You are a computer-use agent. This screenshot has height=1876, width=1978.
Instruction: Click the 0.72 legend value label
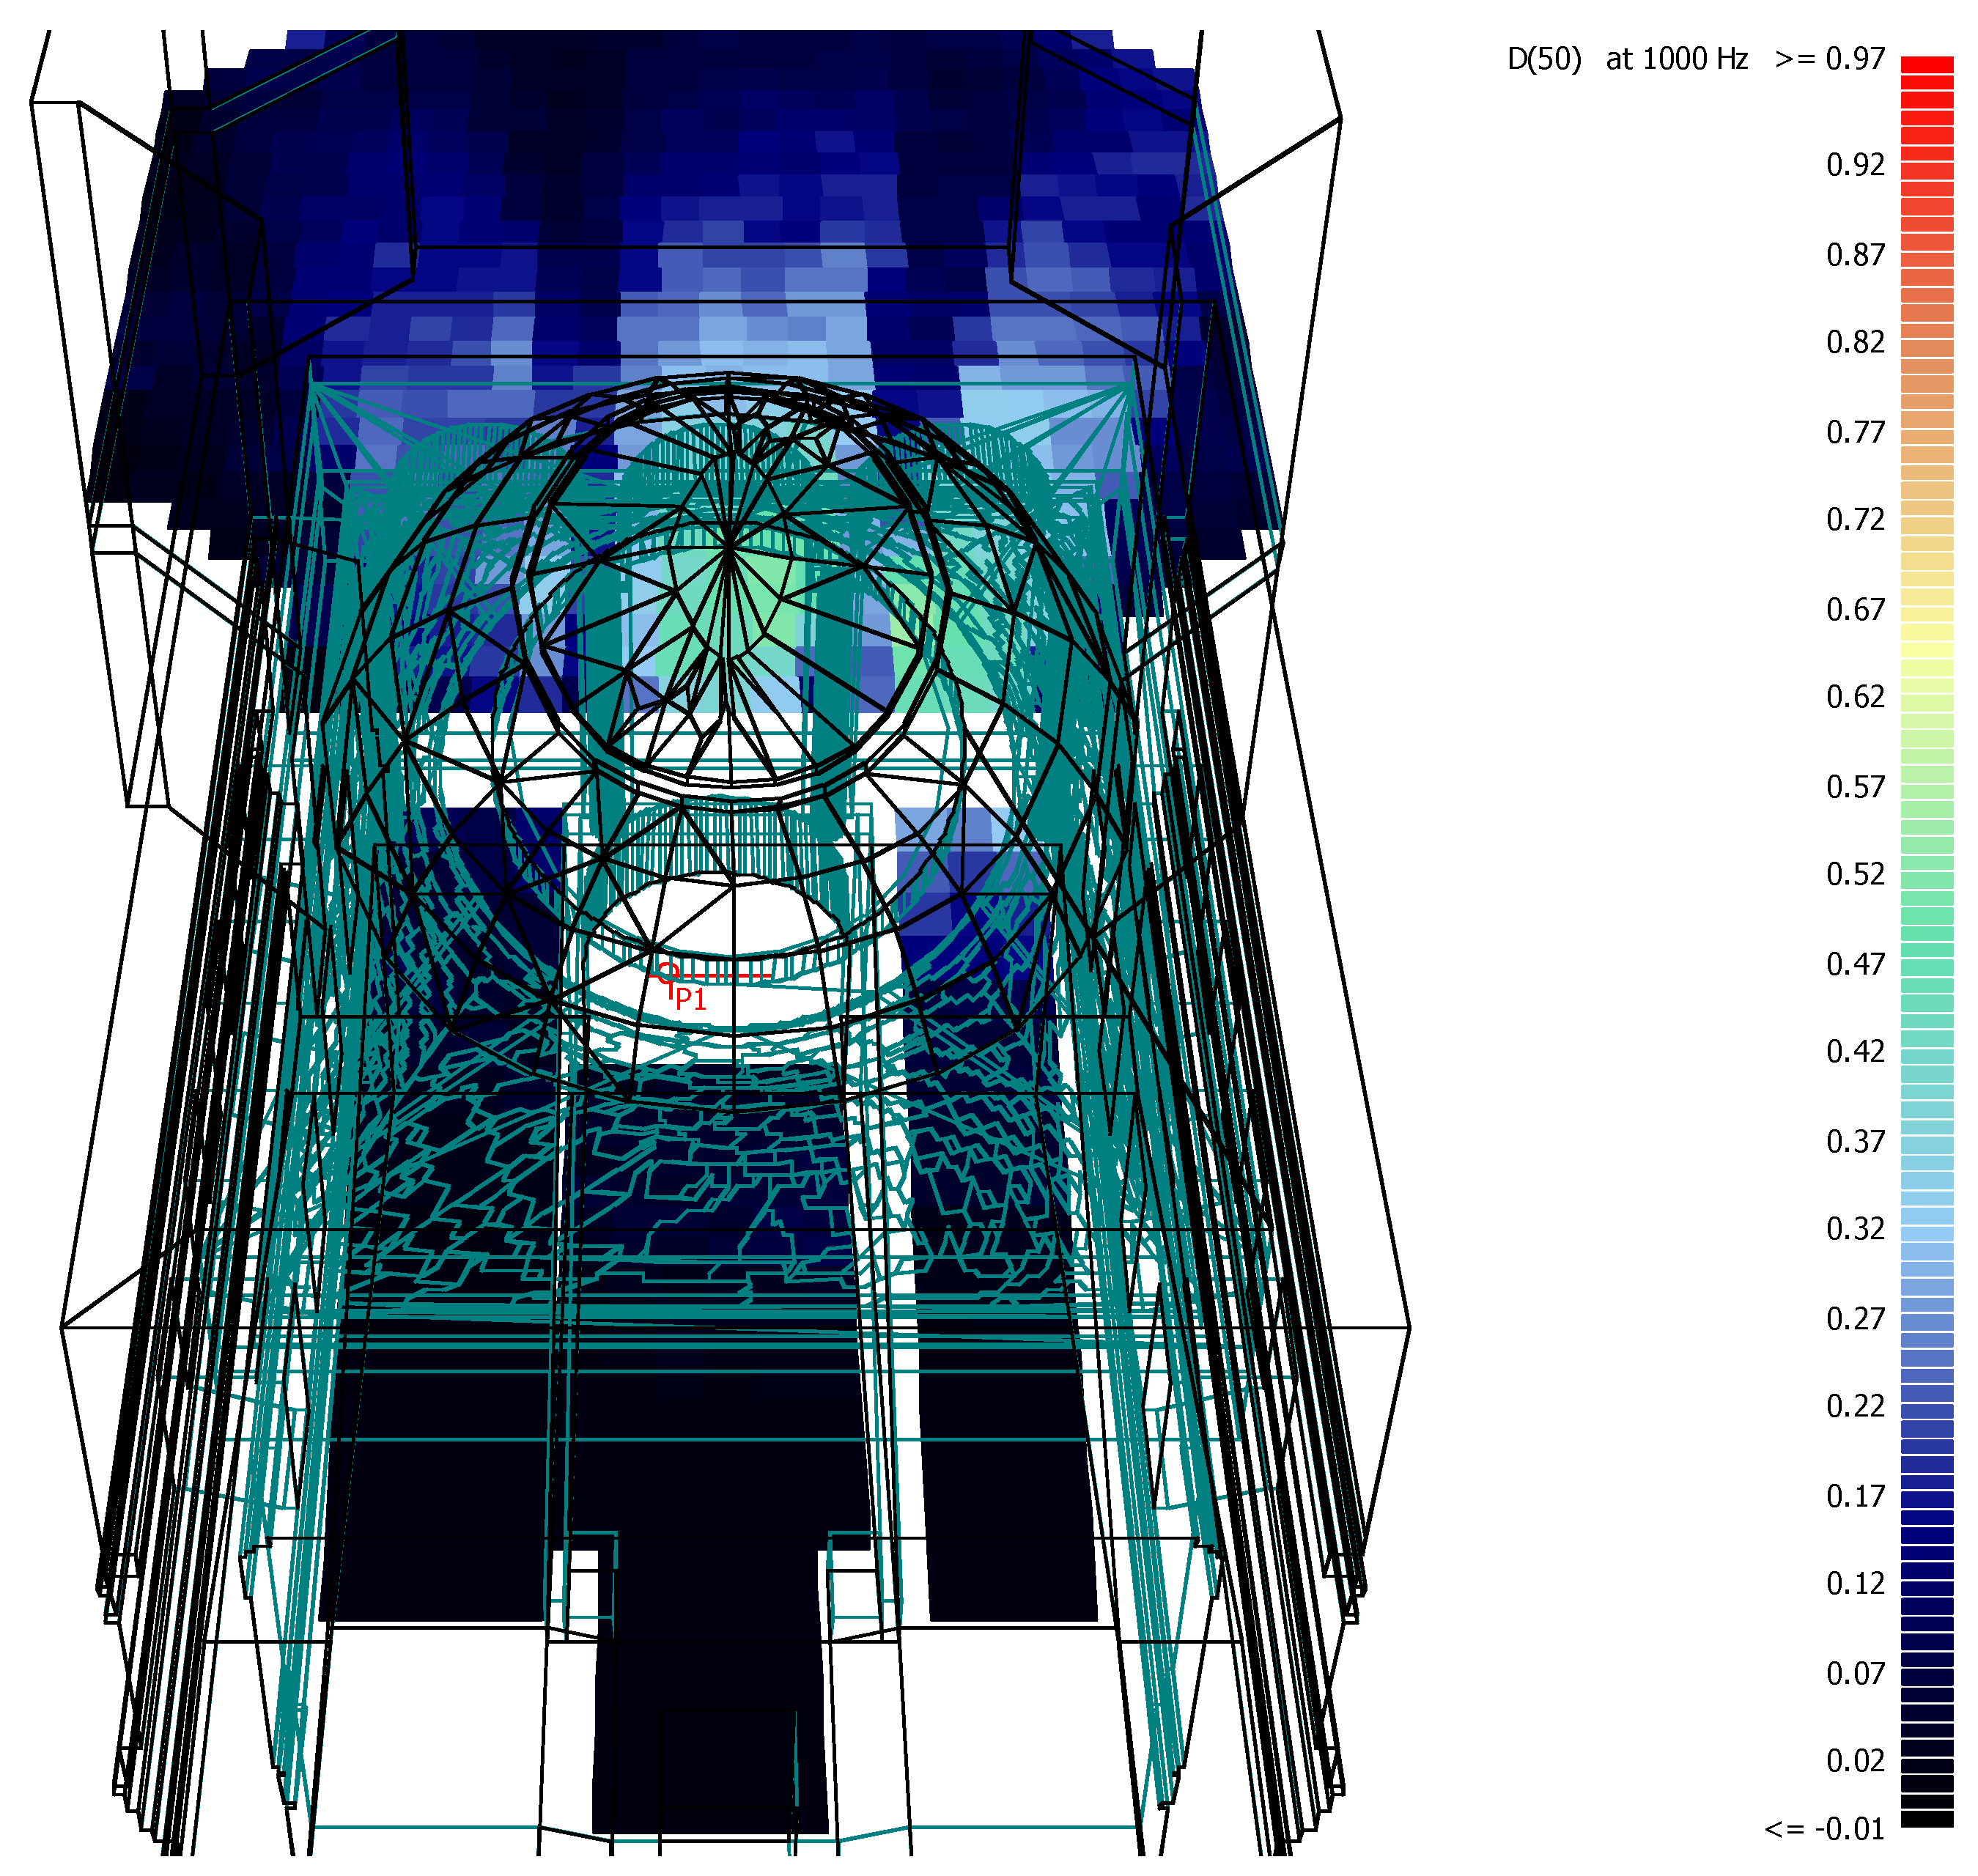point(1855,520)
